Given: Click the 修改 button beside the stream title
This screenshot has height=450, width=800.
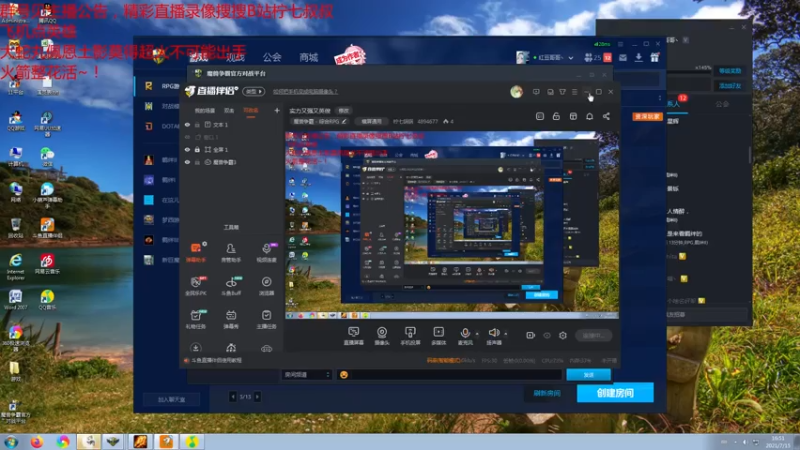Looking at the screenshot, I should [x=344, y=111].
